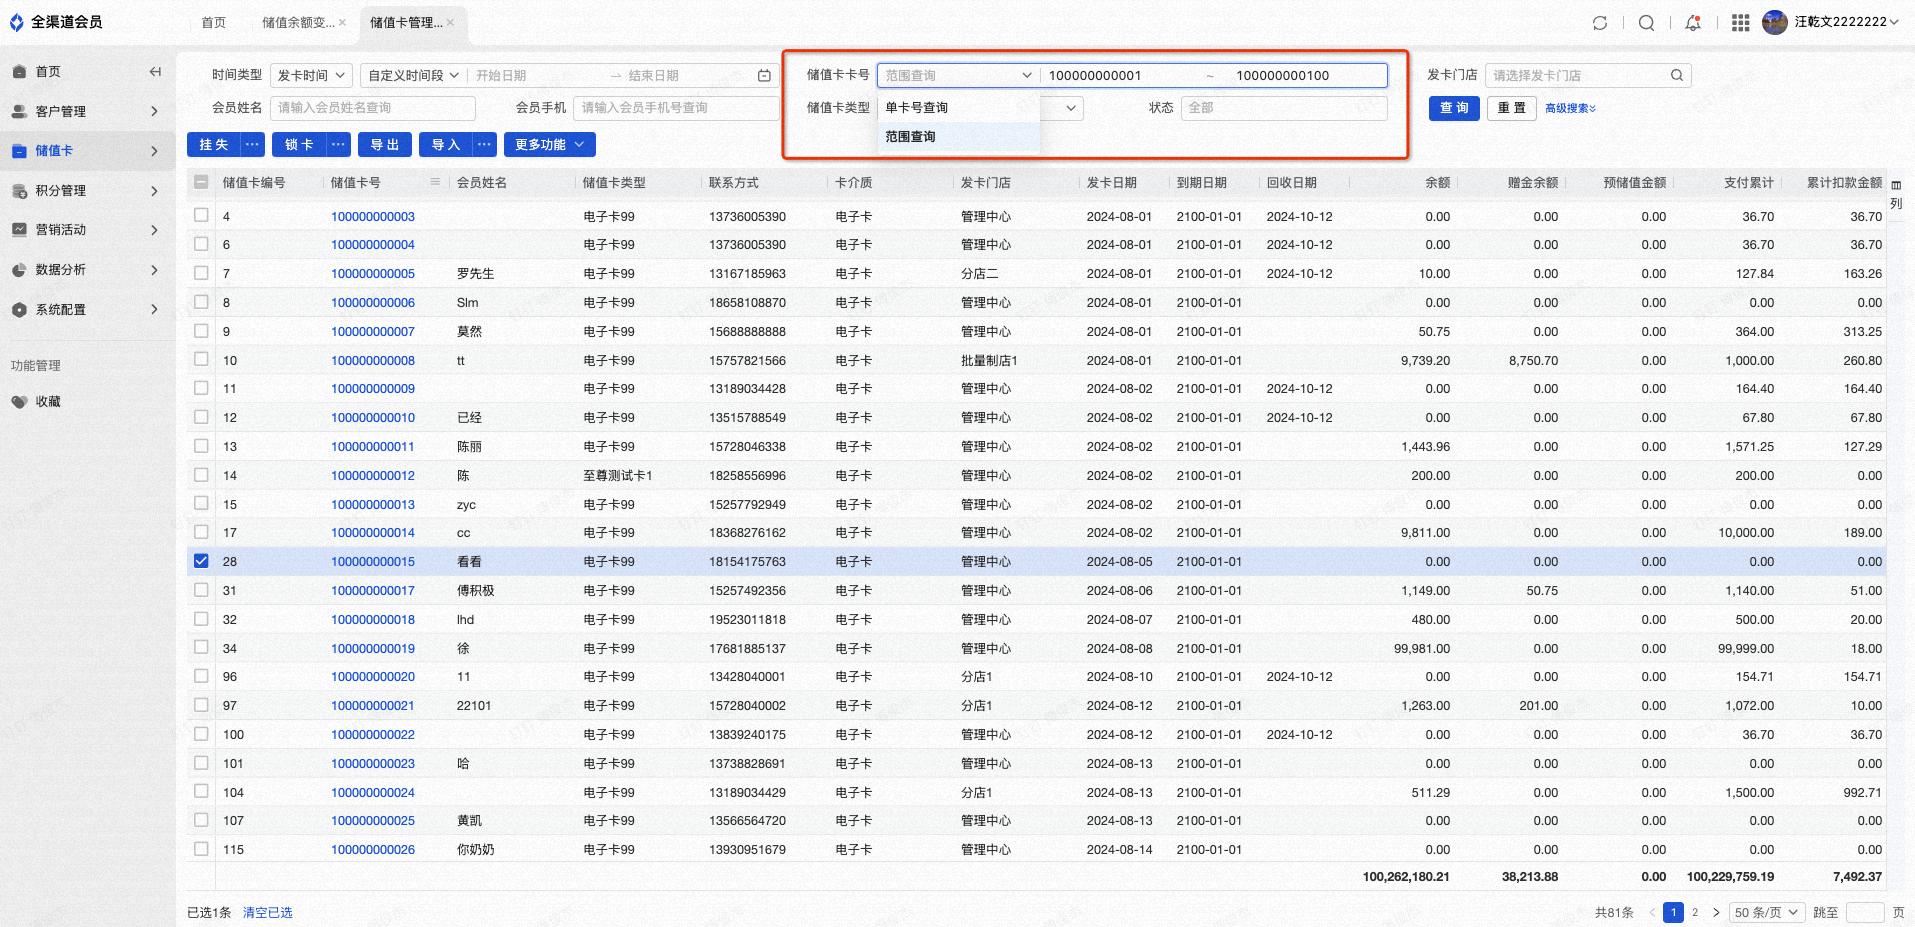This screenshot has height=927, width=1915.
Task: Go to next page arrow
Action: click(x=1716, y=913)
